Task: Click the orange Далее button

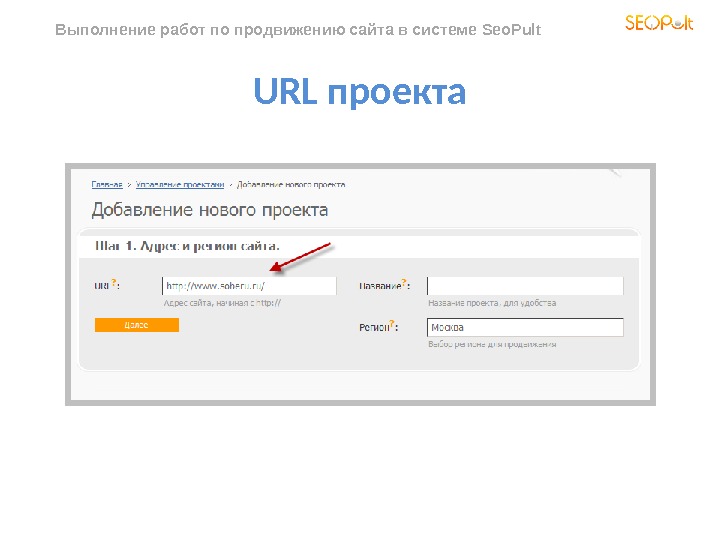Action: 137,325
